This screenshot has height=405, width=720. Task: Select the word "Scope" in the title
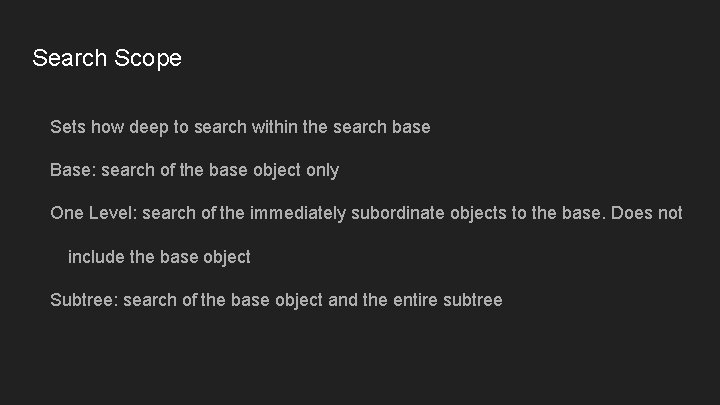click(x=148, y=59)
